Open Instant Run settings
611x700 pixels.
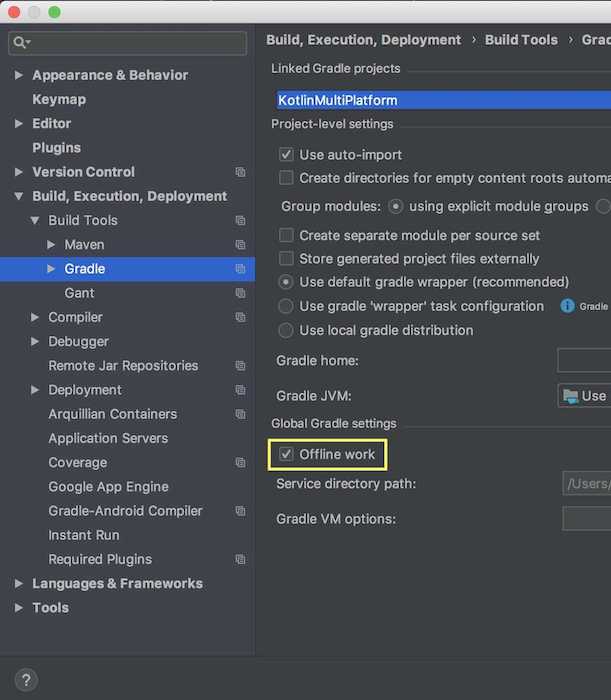click(84, 535)
